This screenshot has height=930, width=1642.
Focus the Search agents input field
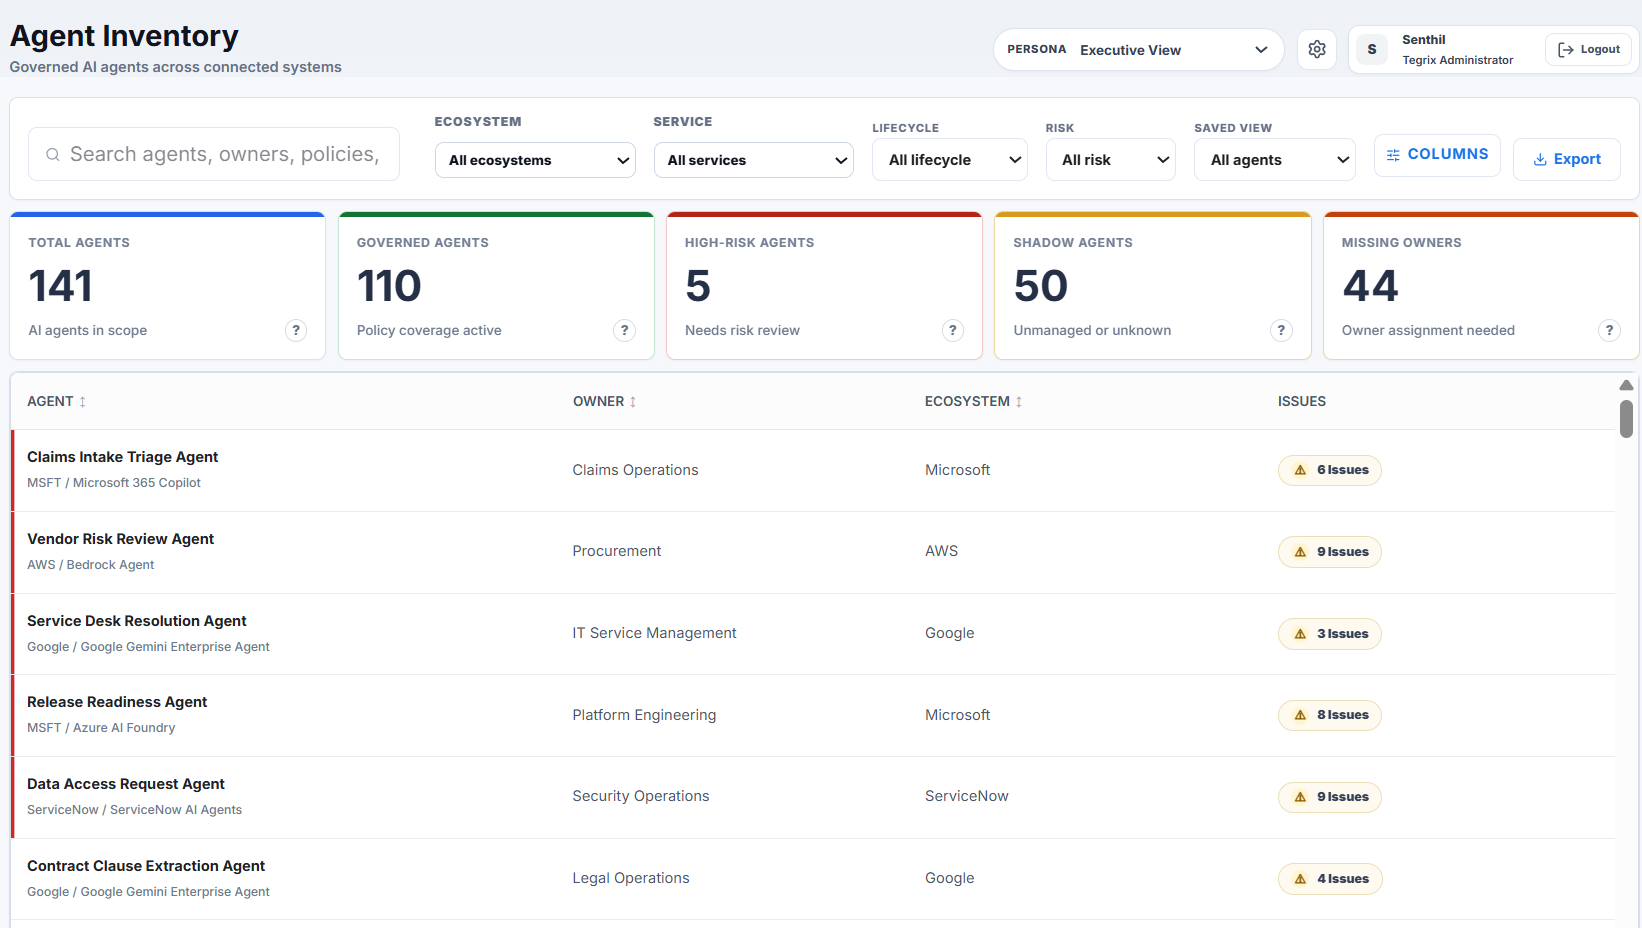pyautogui.click(x=214, y=154)
